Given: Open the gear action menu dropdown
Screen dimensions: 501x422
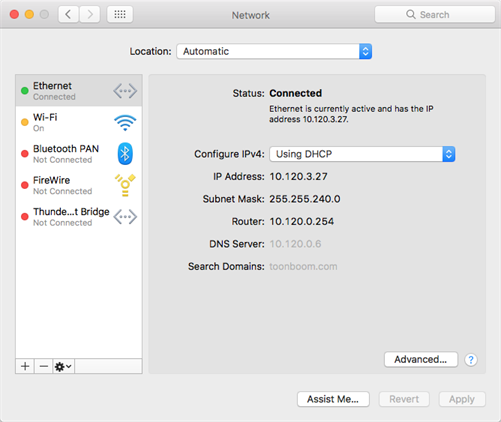Looking at the screenshot, I should click(x=63, y=366).
